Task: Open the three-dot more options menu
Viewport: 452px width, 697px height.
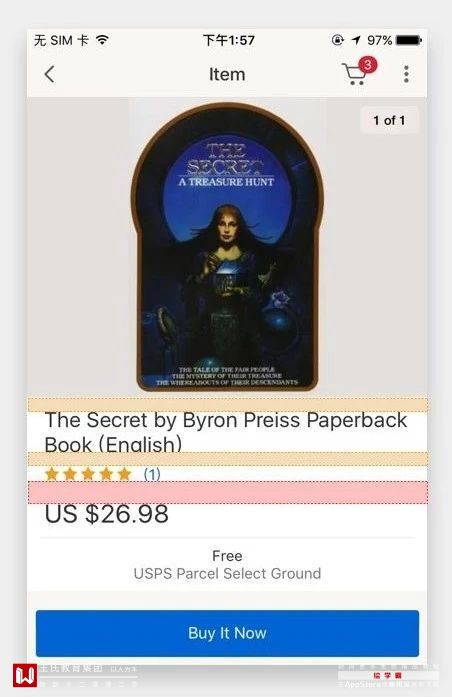Action: (x=406, y=74)
